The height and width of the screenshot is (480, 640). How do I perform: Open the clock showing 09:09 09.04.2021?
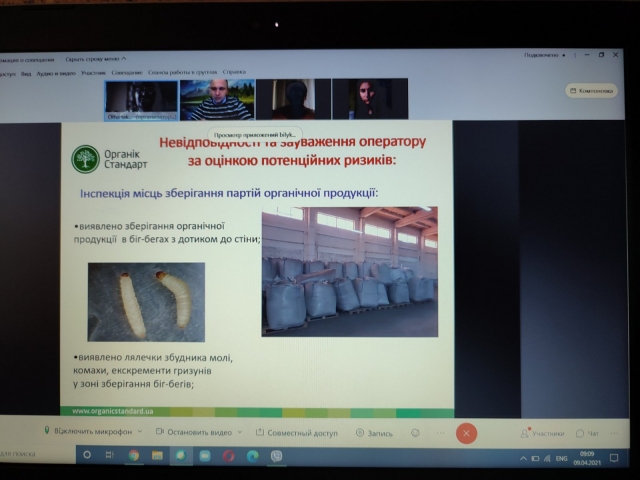pyautogui.click(x=587, y=458)
